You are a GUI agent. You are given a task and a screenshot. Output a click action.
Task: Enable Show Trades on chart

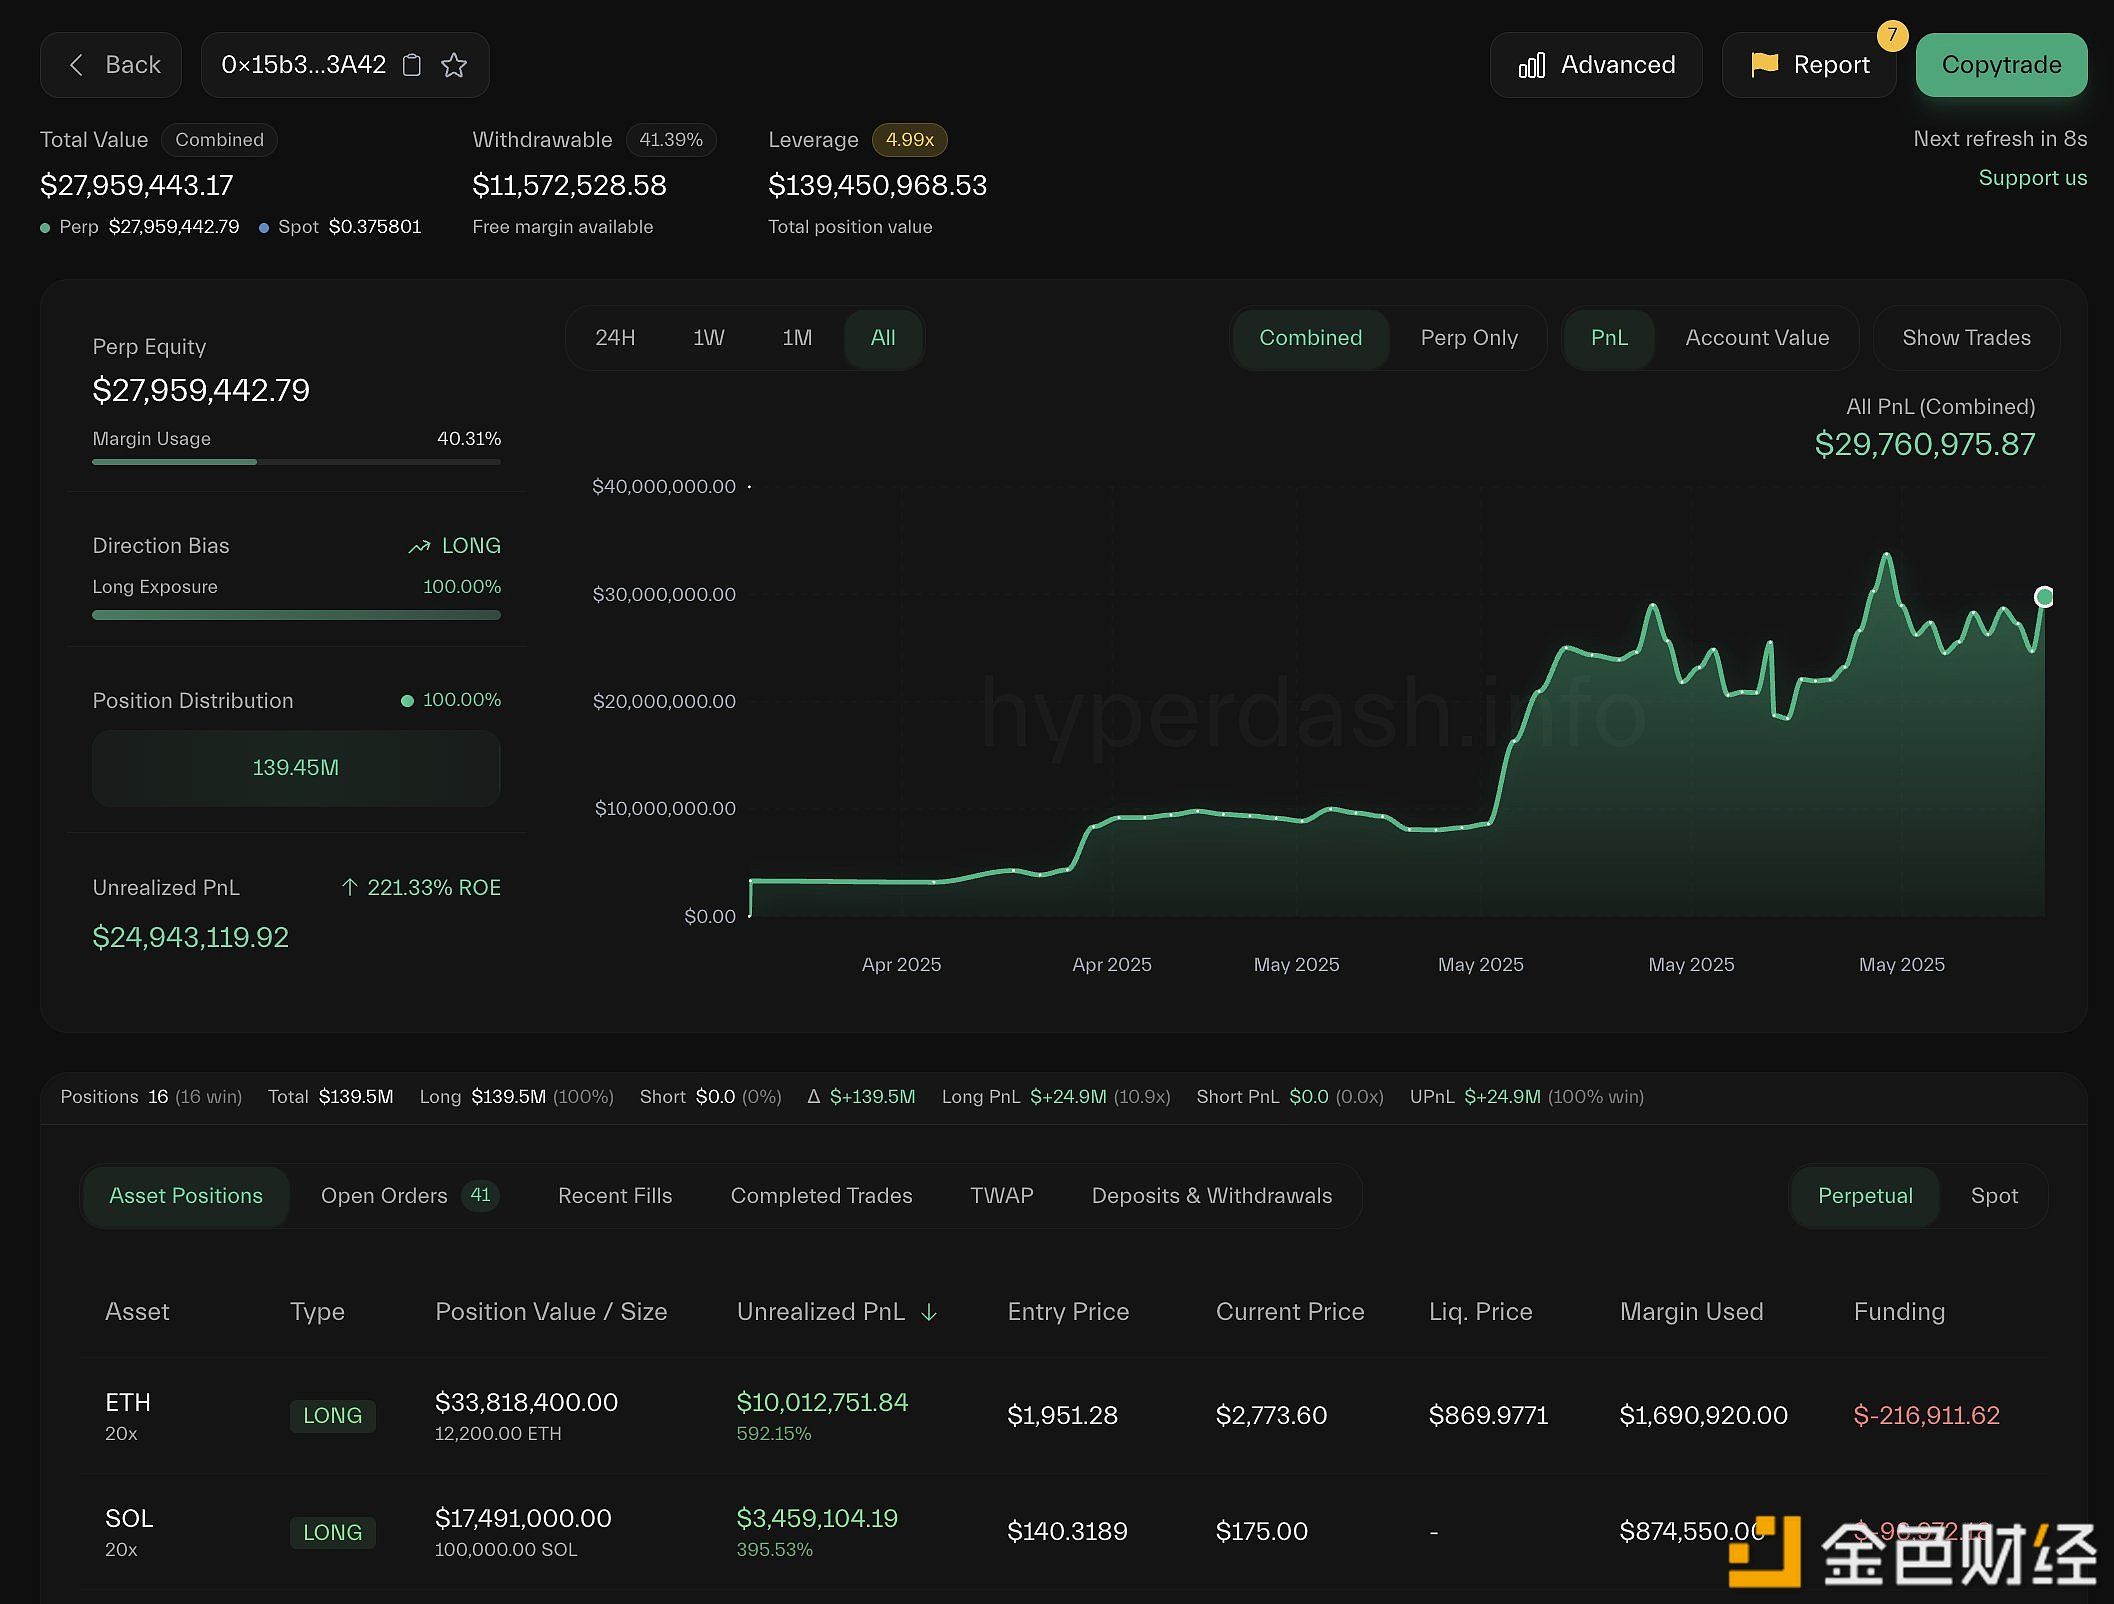(x=1965, y=338)
